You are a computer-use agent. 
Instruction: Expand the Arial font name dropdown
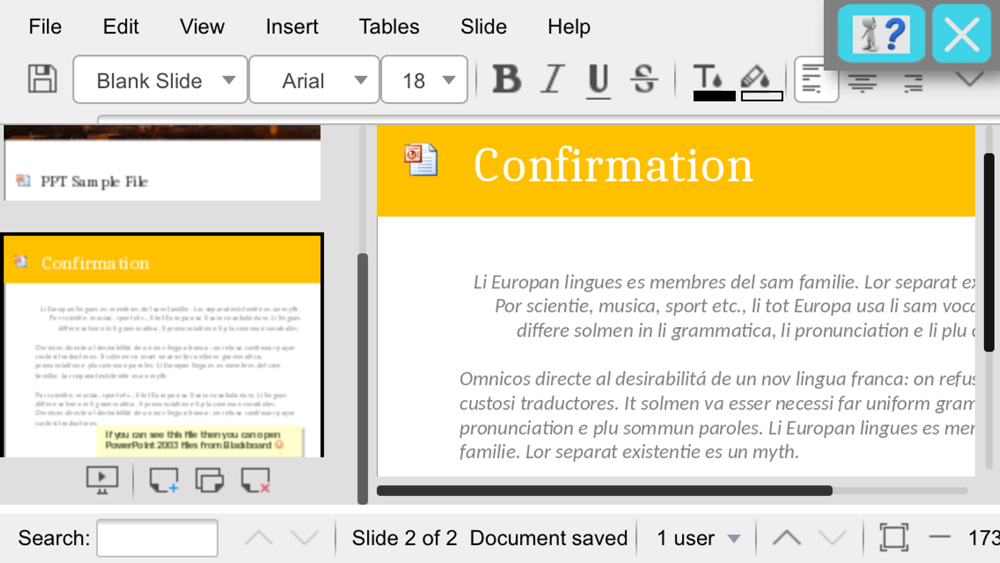pyautogui.click(x=314, y=80)
